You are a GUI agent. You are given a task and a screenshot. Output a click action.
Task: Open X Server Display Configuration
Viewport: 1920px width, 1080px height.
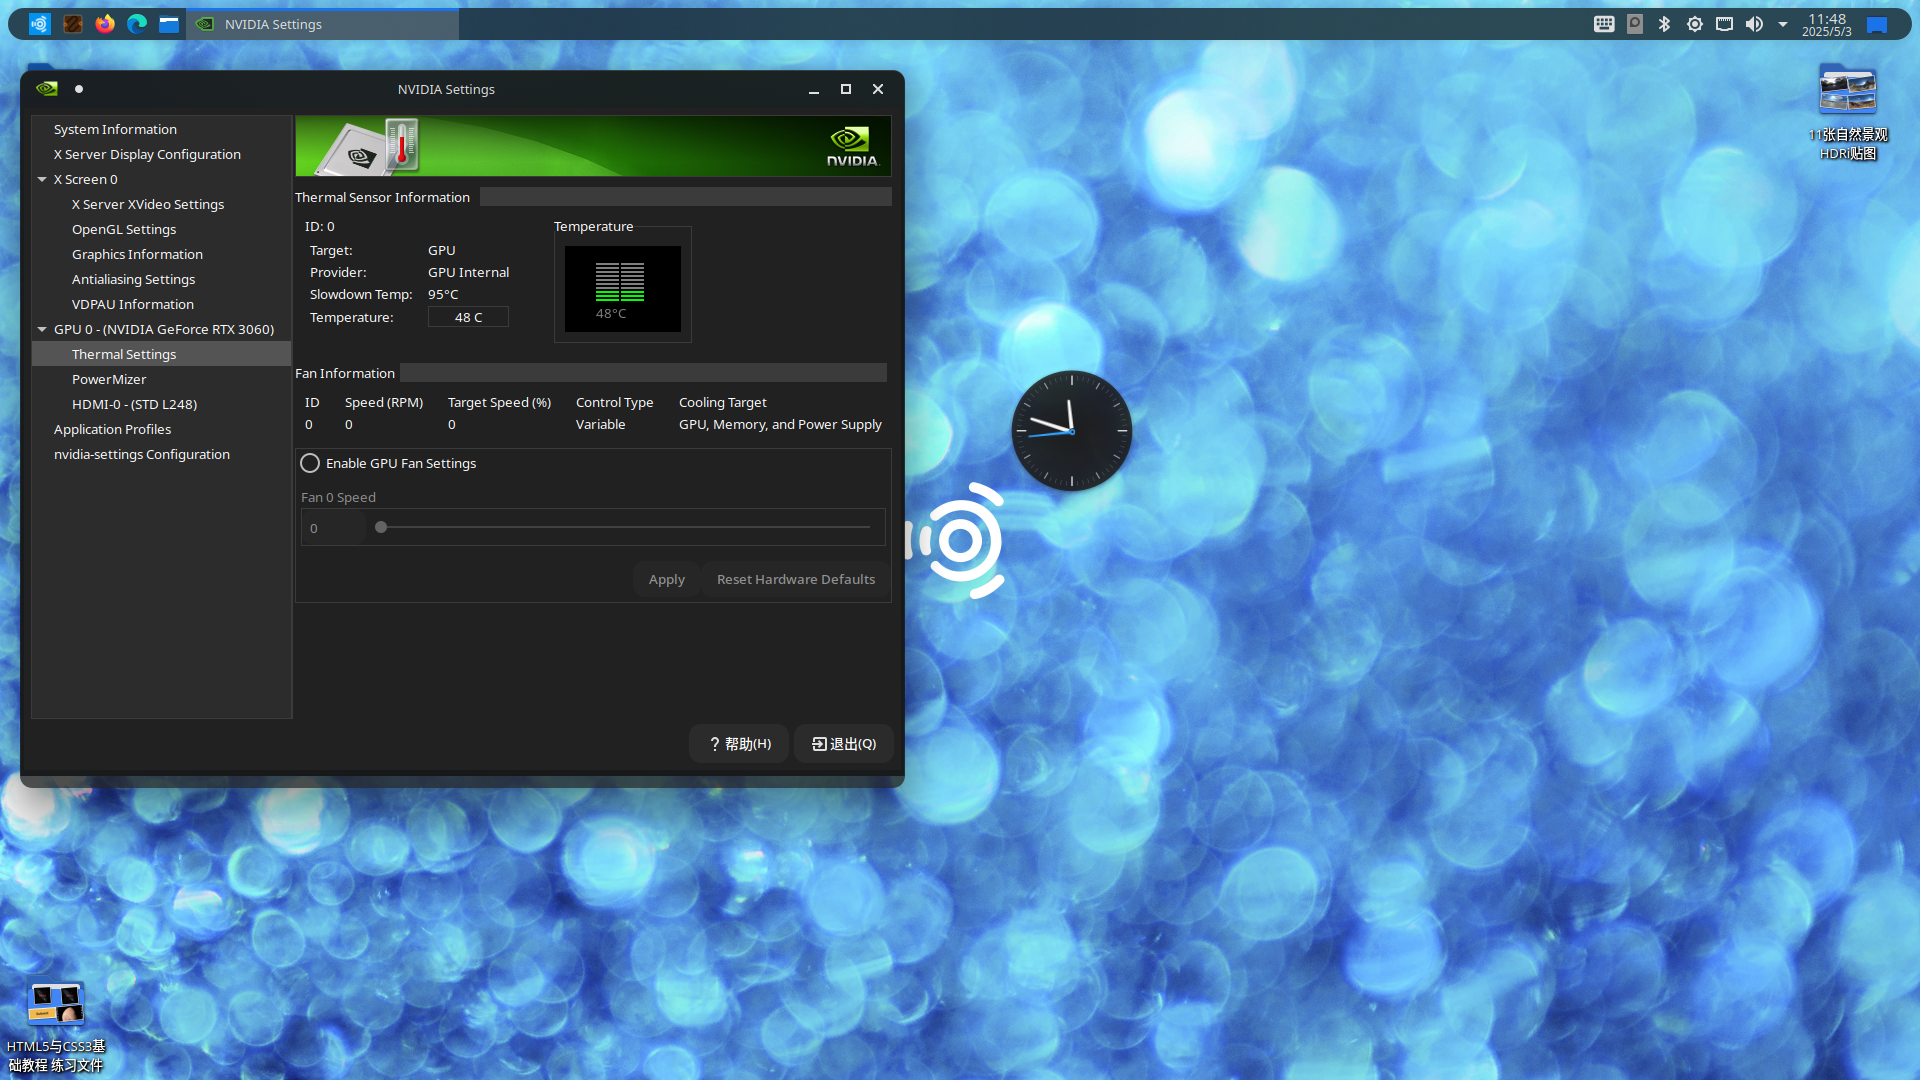[x=147, y=154]
